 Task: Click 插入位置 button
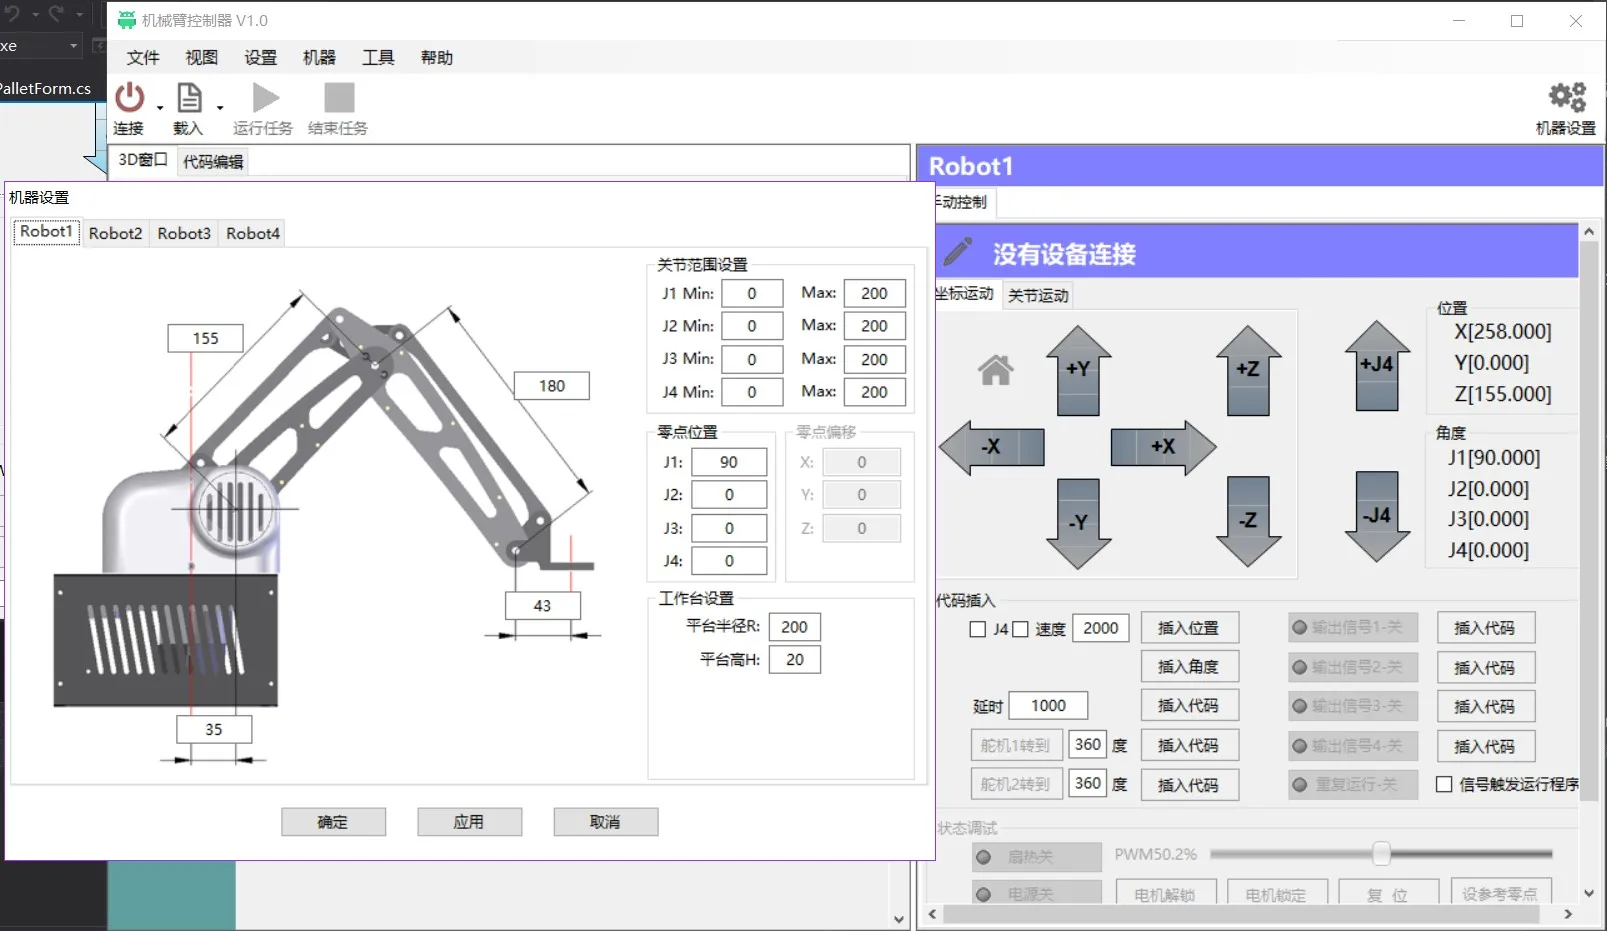tap(1189, 628)
